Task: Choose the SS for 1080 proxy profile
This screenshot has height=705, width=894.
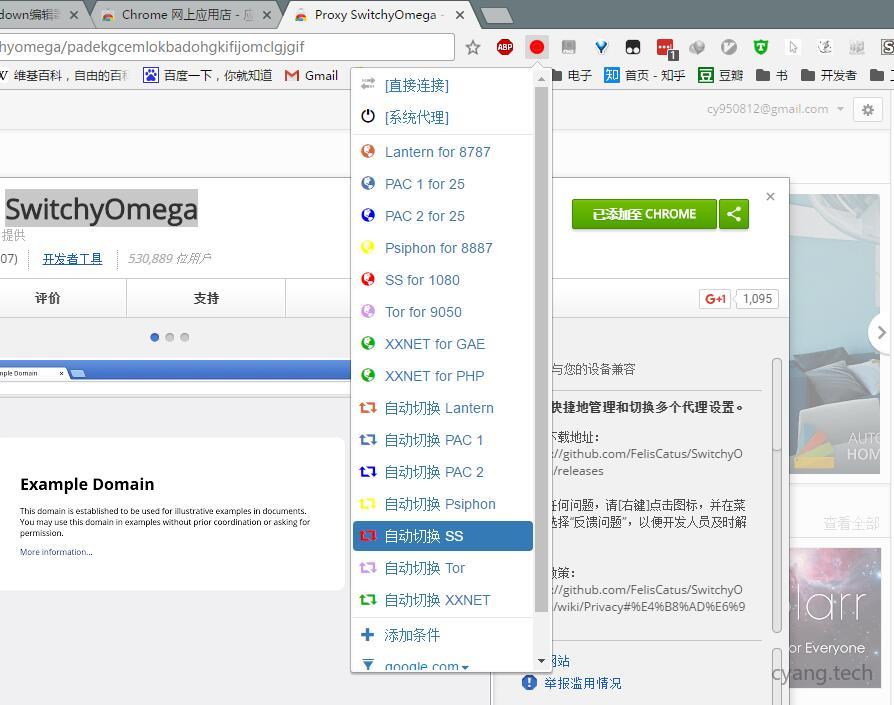Action: point(422,280)
